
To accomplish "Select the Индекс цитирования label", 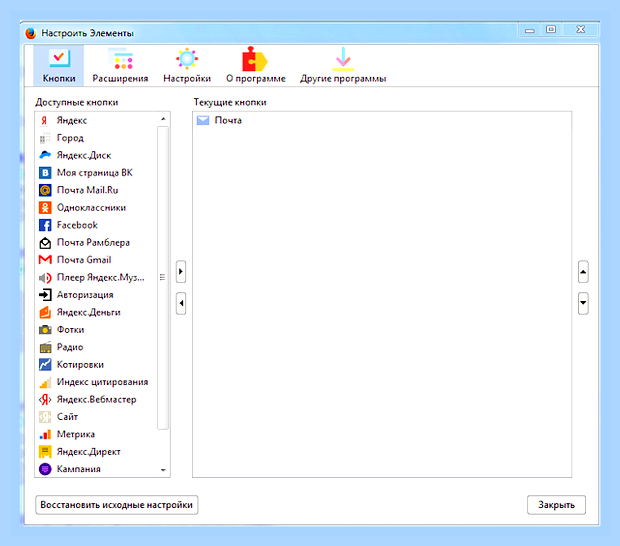I will point(102,382).
